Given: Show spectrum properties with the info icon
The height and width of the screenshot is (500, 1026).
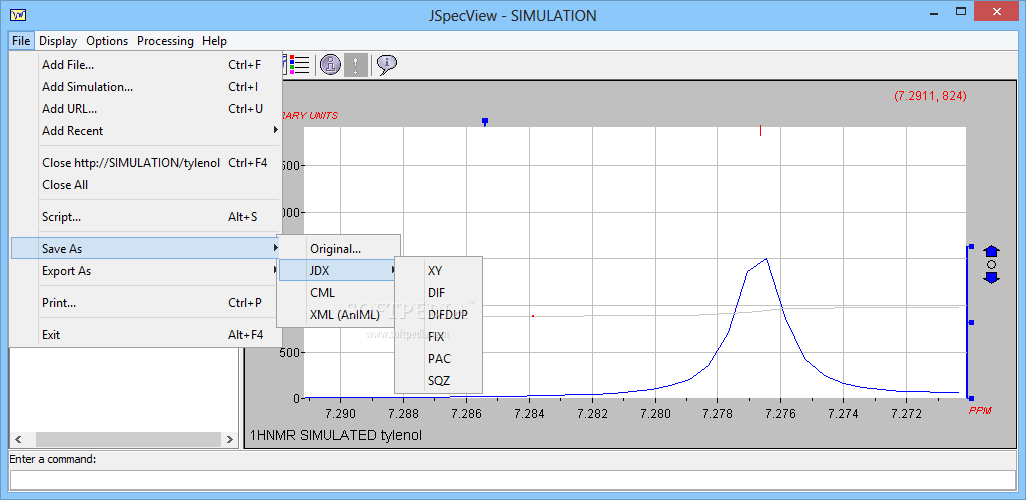Looking at the screenshot, I should (330, 64).
